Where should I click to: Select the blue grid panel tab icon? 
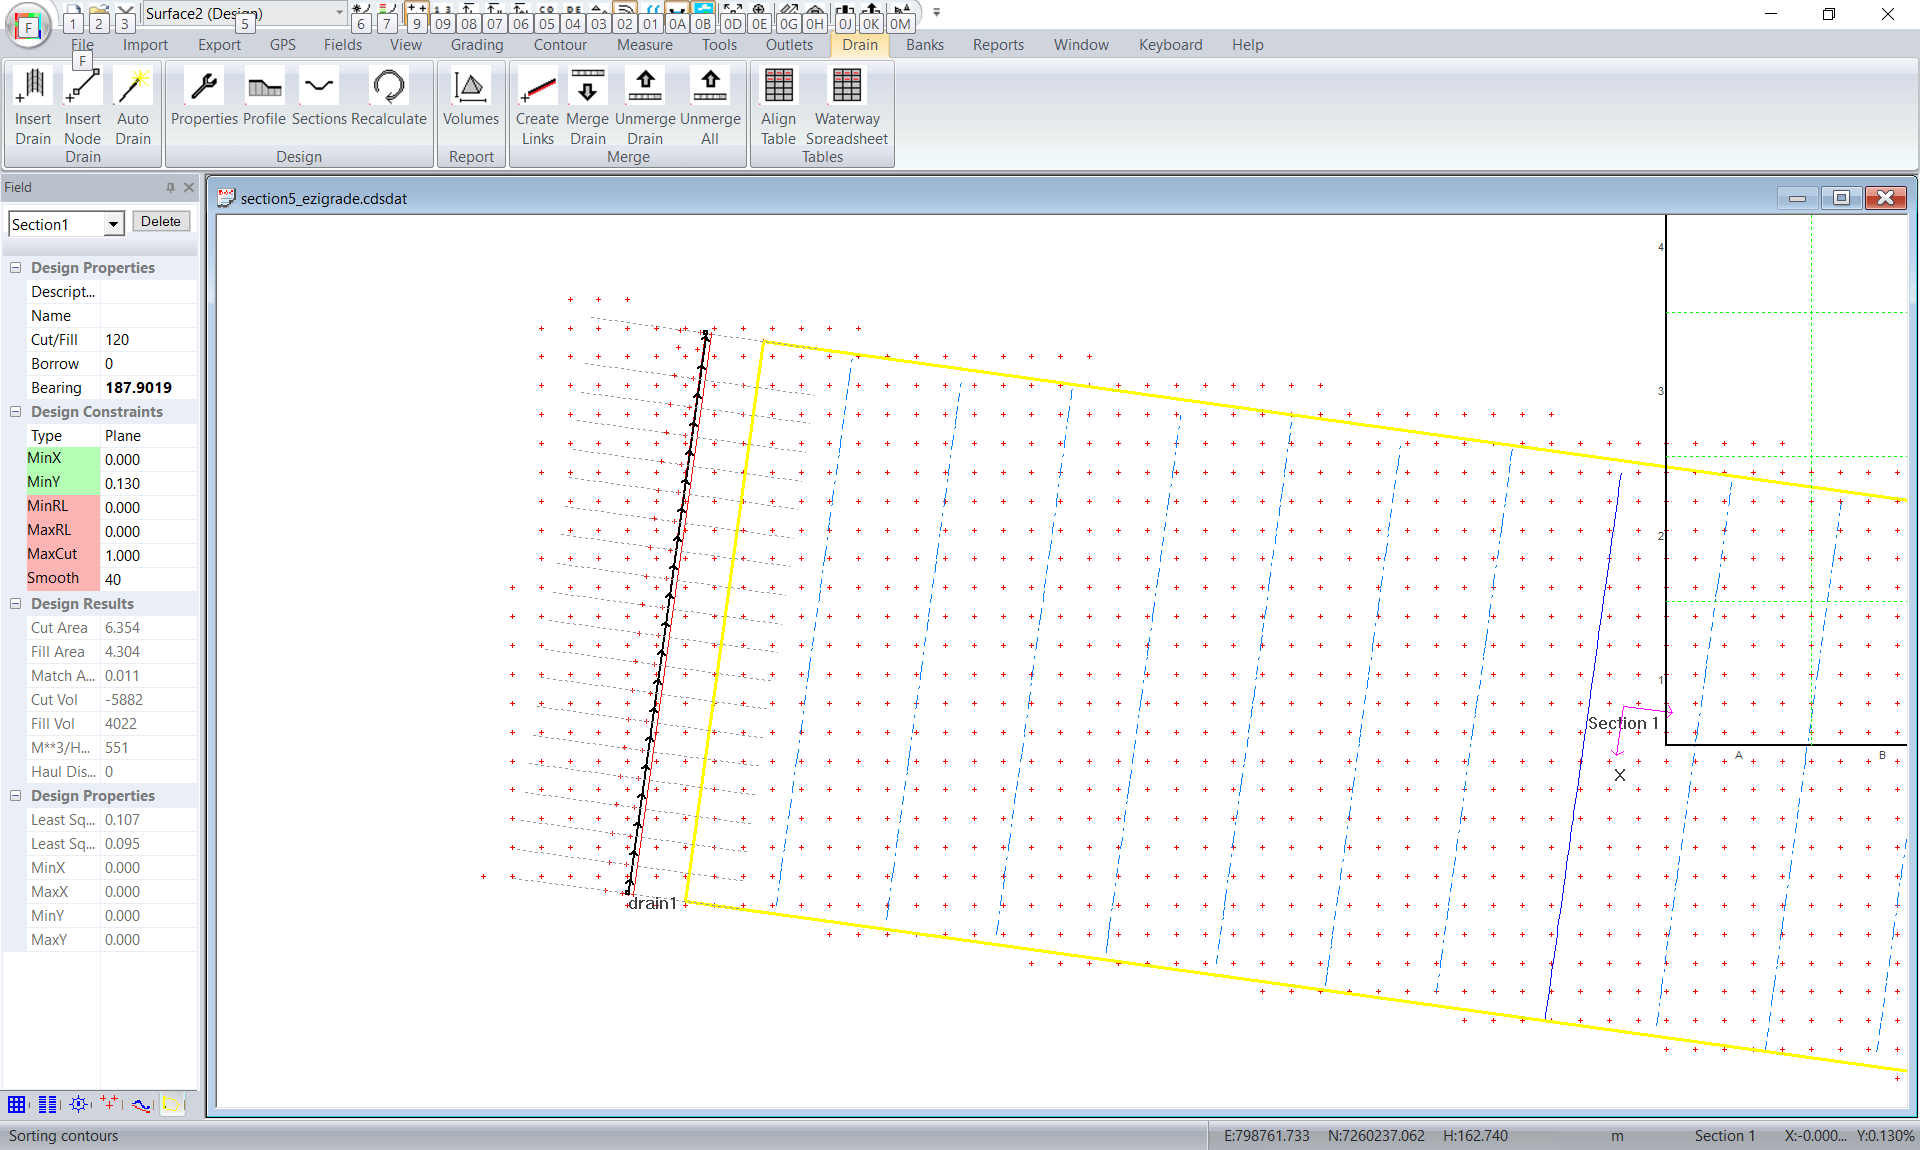(x=17, y=1104)
